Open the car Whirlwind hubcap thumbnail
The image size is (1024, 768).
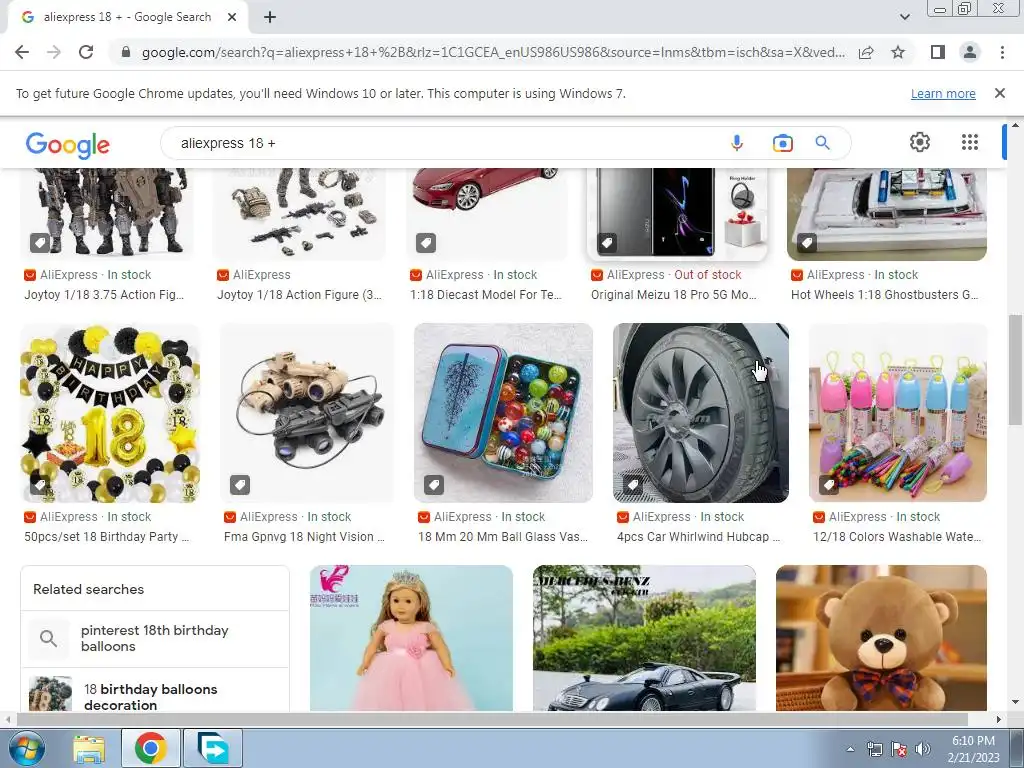click(701, 413)
